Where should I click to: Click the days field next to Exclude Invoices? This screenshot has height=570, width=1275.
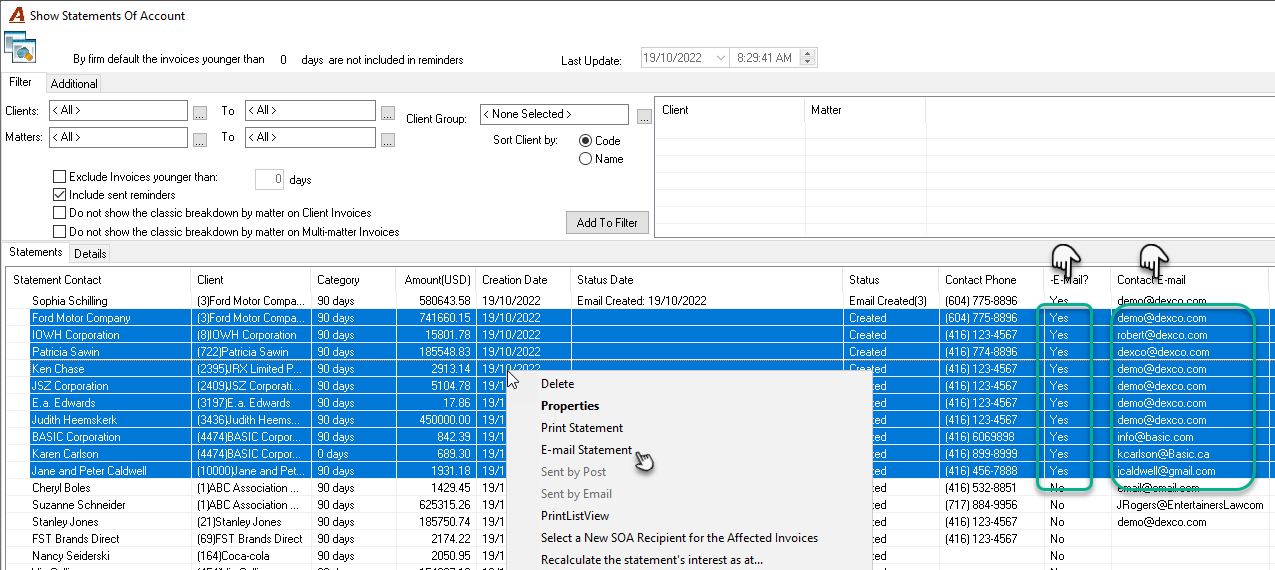coord(269,180)
